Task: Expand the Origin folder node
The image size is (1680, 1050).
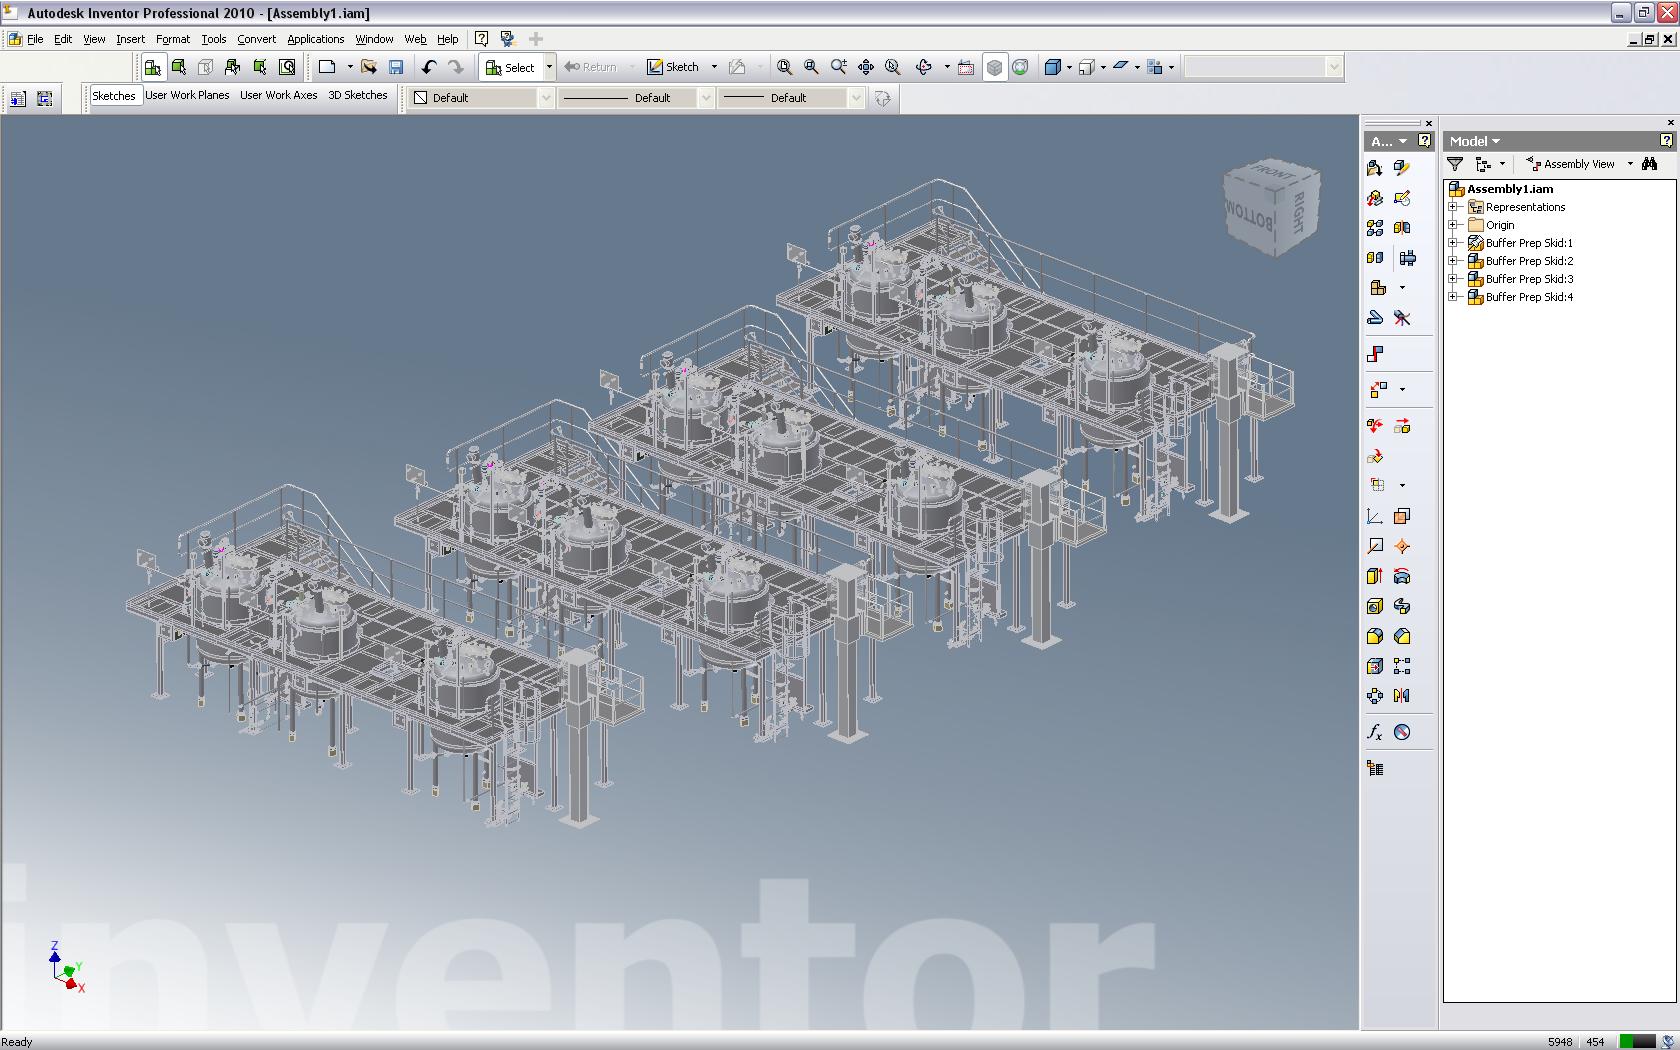Action: (x=1454, y=225)
